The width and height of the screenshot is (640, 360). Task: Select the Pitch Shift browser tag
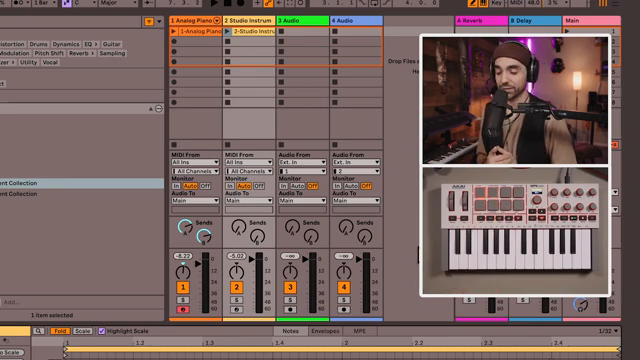pos(49,53)
